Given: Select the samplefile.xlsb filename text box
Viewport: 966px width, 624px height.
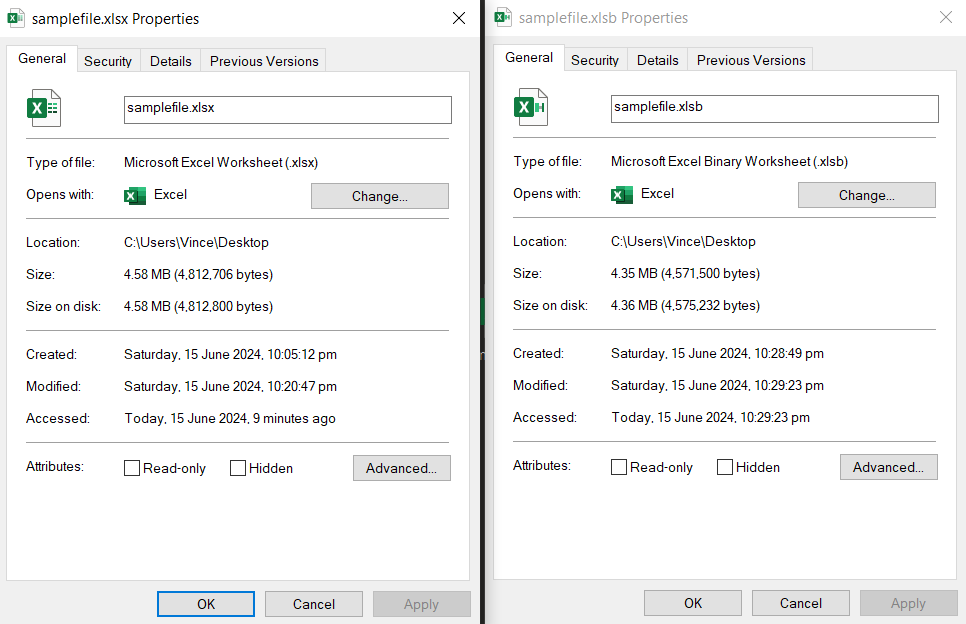Looking at the screenshot, I should point(774,109).
